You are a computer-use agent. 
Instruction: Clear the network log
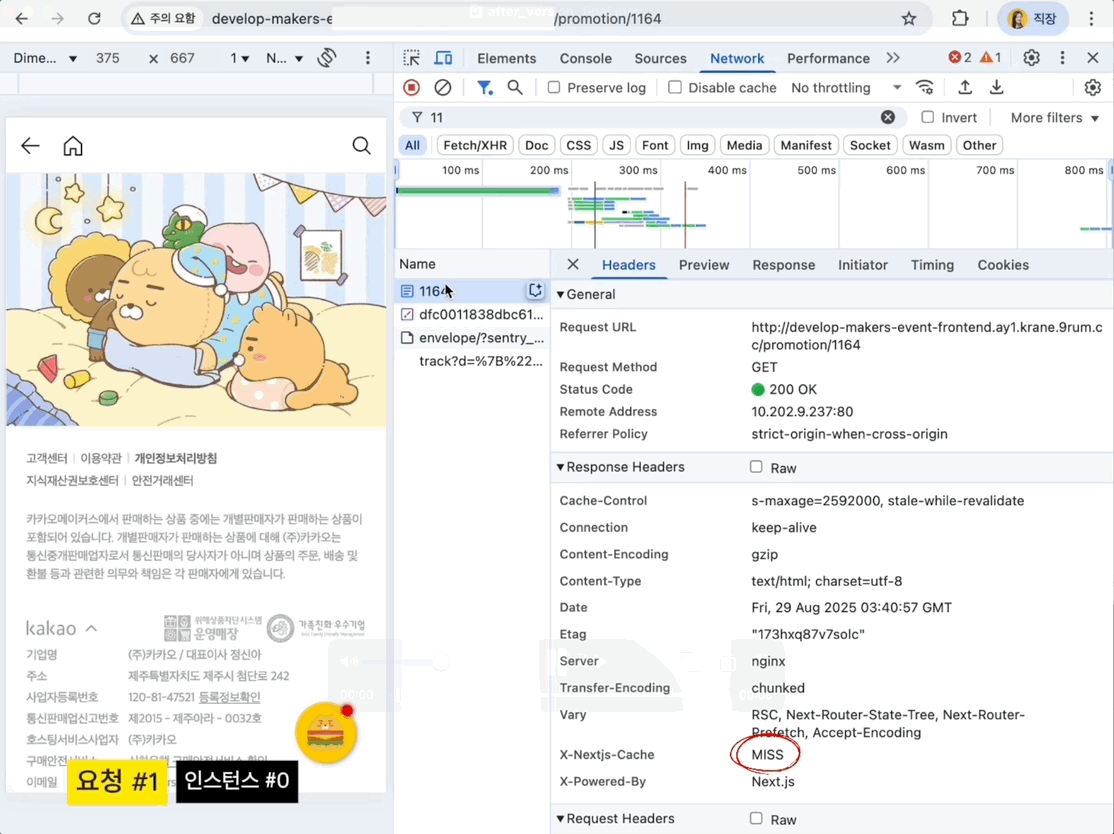(443, 87)
